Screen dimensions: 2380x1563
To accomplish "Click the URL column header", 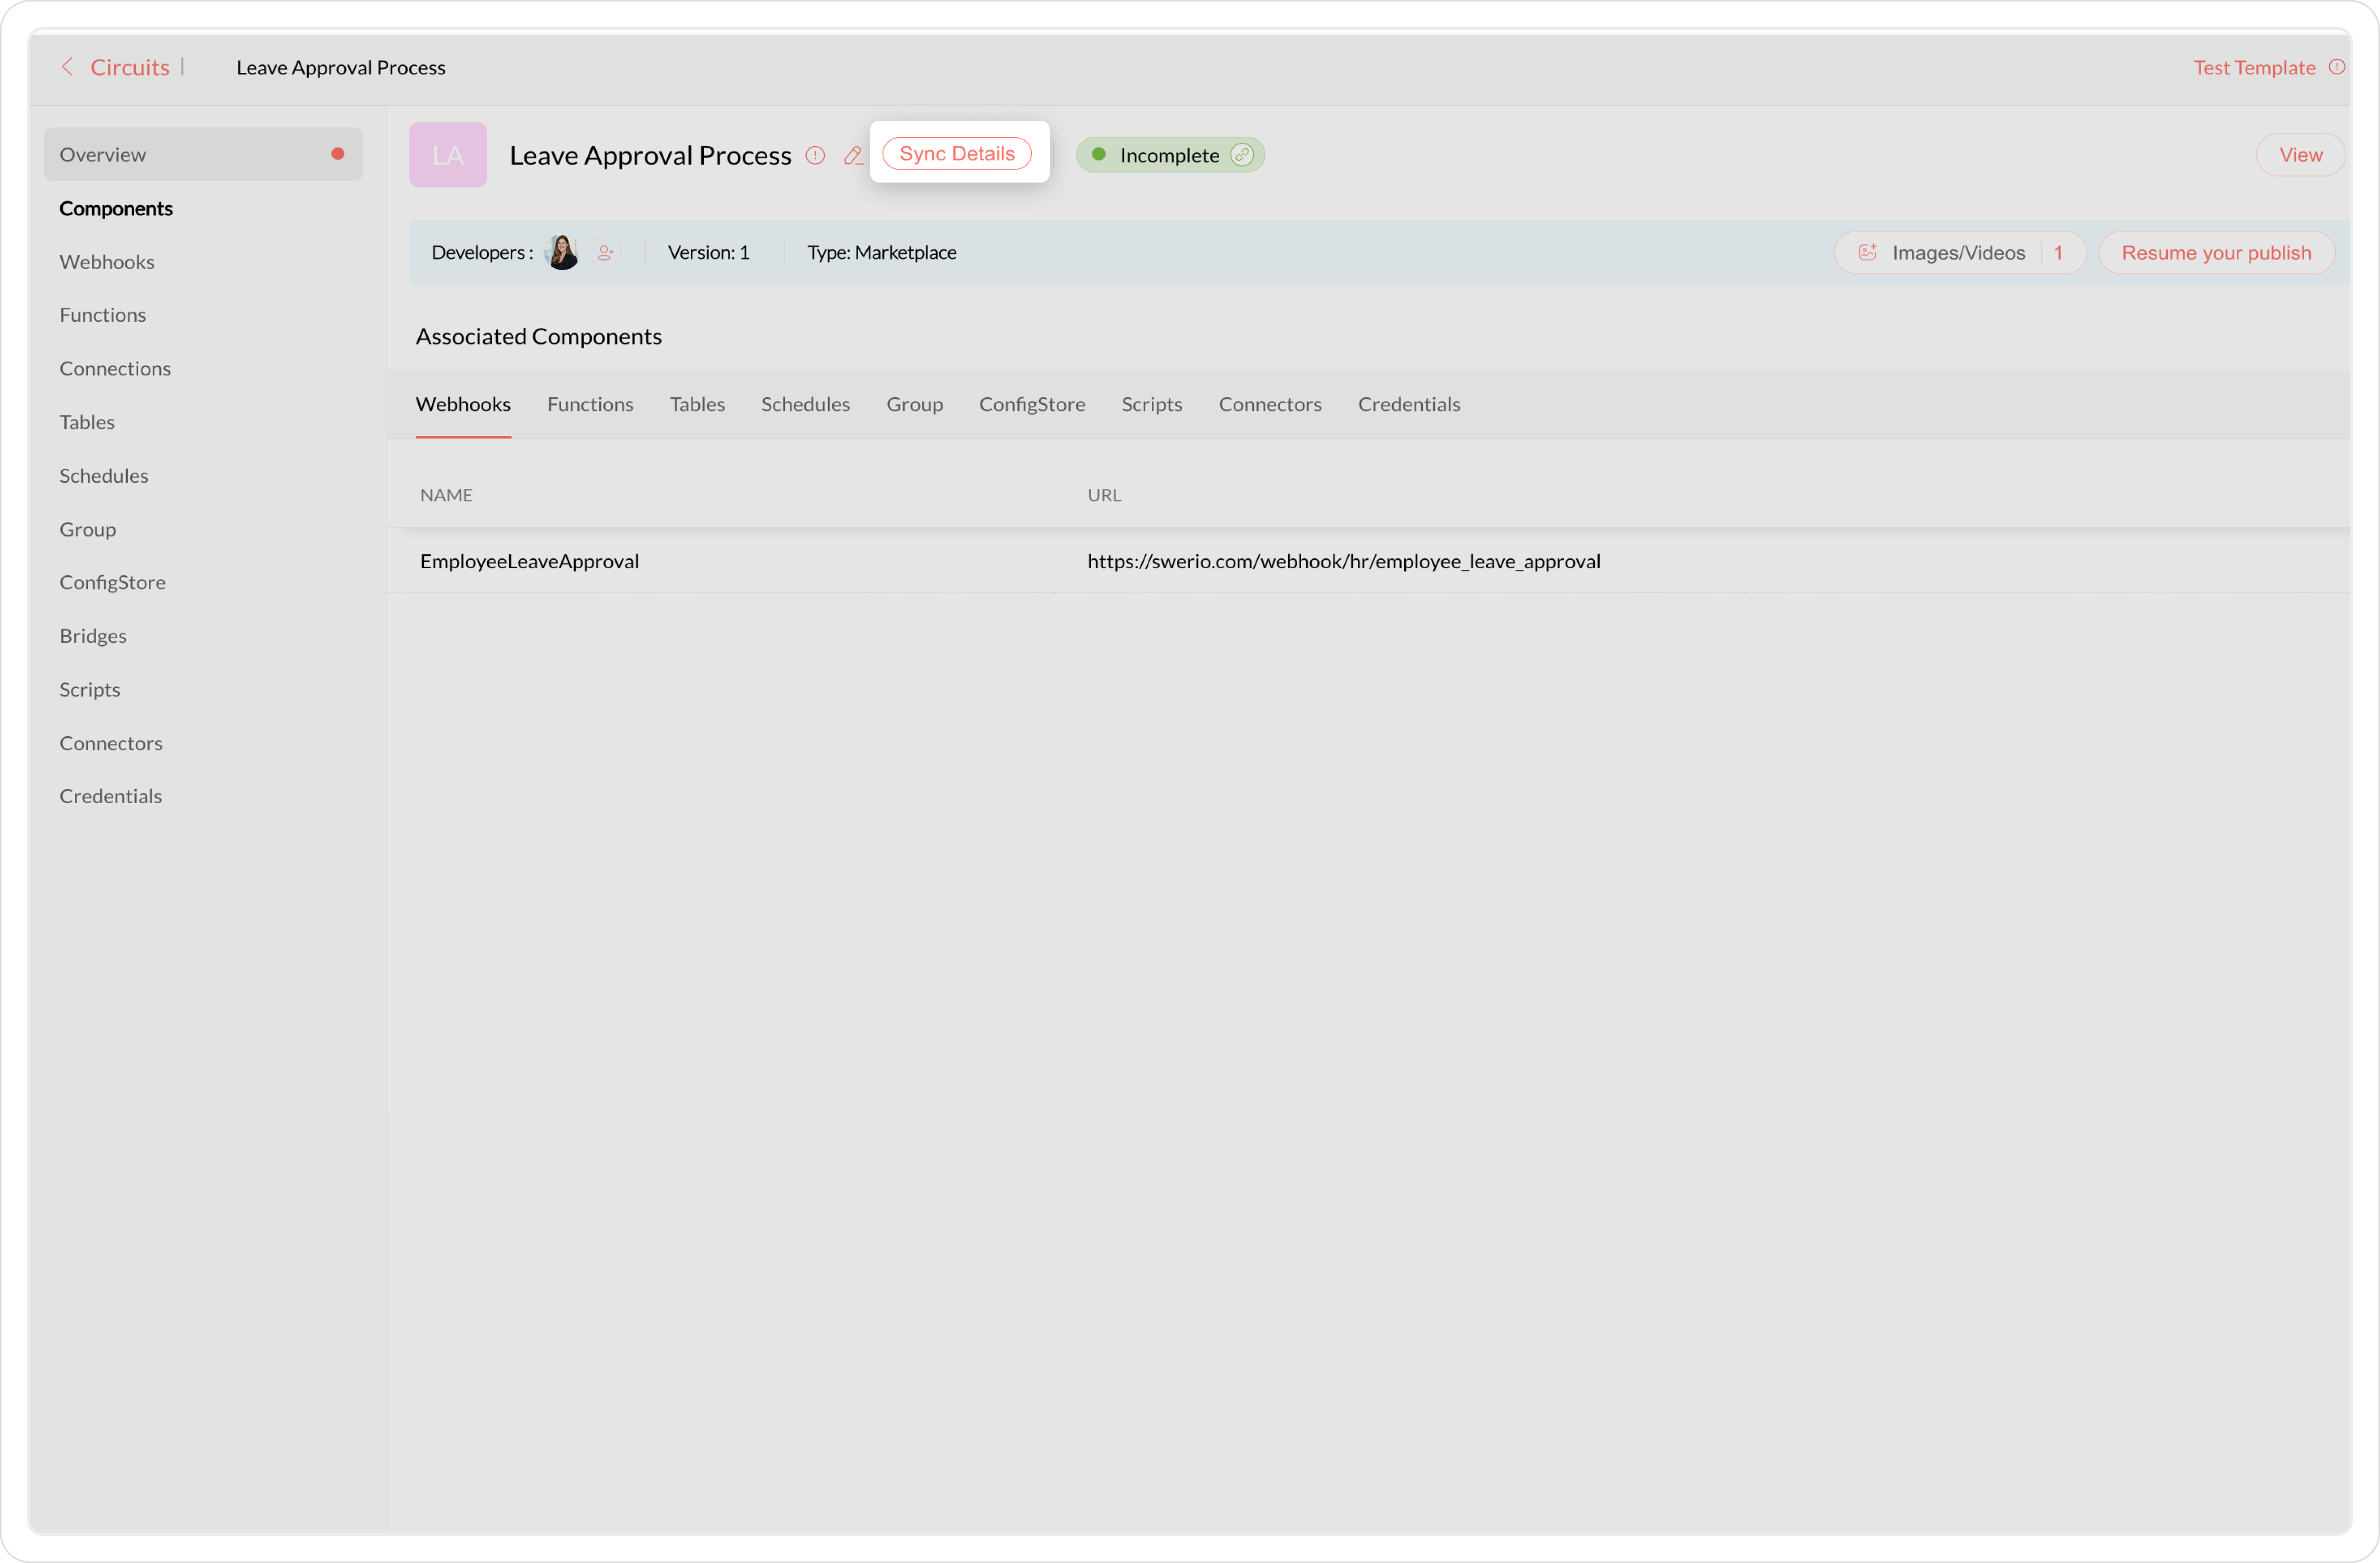I will (1104, 495).
